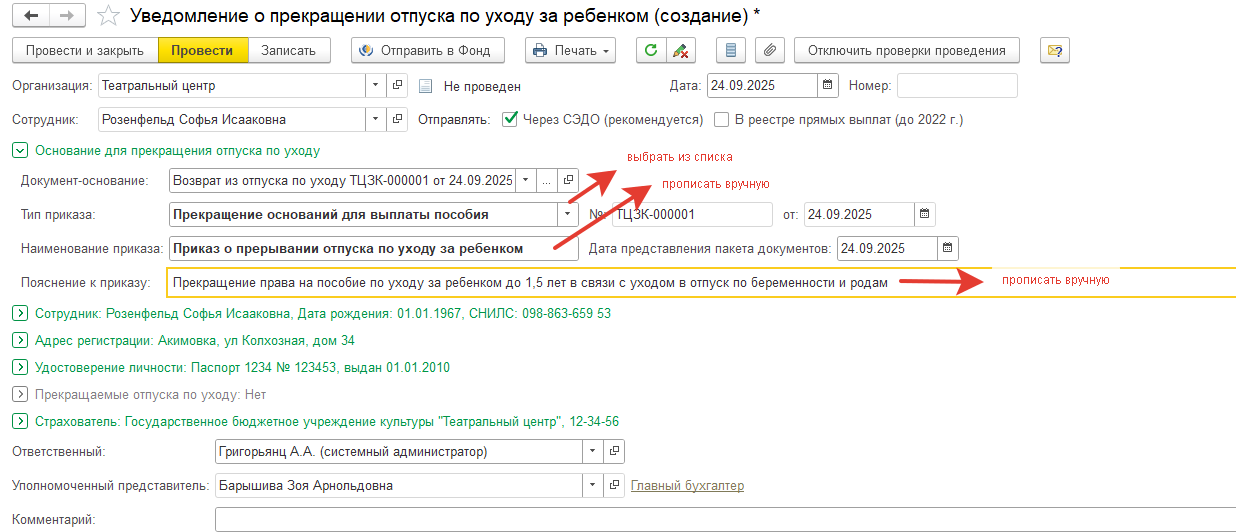Collapse Основание для прекращения отпуска section
The image size is (1236, 532).
19,151
